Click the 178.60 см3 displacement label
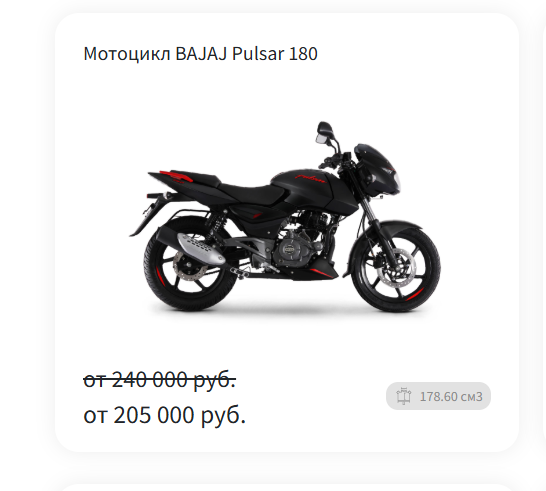Viewport: 546px width, 491px height. coord(451,396)
